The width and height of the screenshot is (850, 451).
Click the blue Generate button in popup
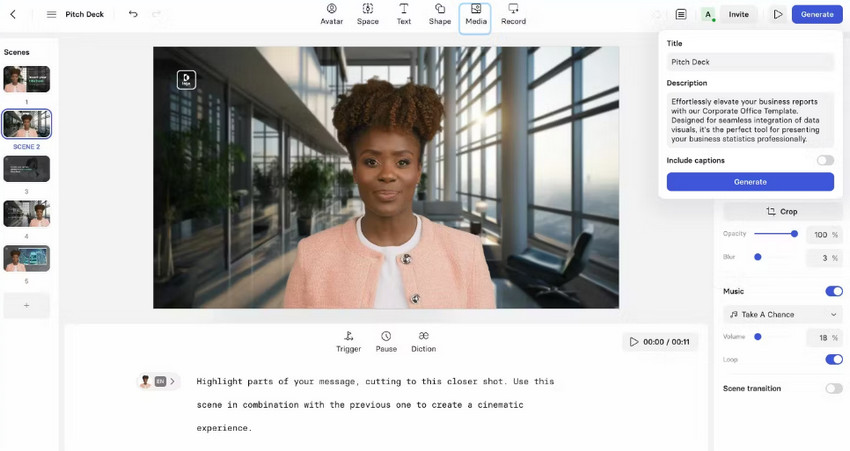[x=750, y=182]
